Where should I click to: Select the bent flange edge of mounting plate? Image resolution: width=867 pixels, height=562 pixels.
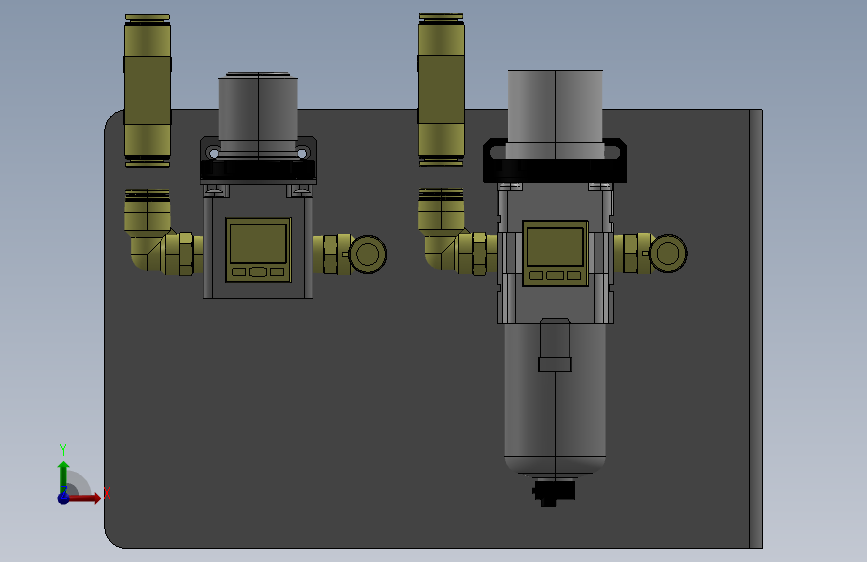pyautogui.click(x=756, y=329)
